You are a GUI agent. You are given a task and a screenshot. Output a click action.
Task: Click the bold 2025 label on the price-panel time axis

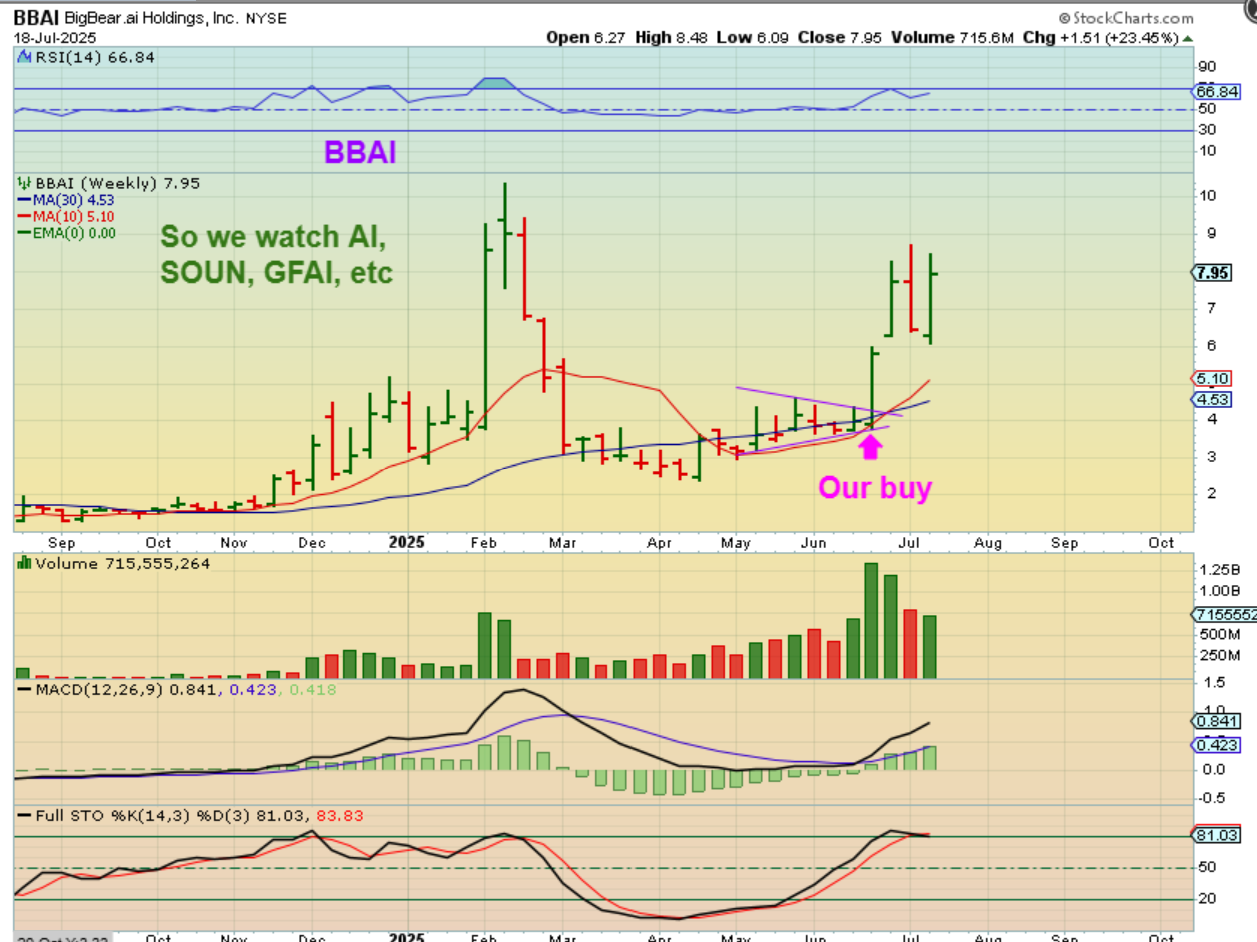click(x=405, y=542)
